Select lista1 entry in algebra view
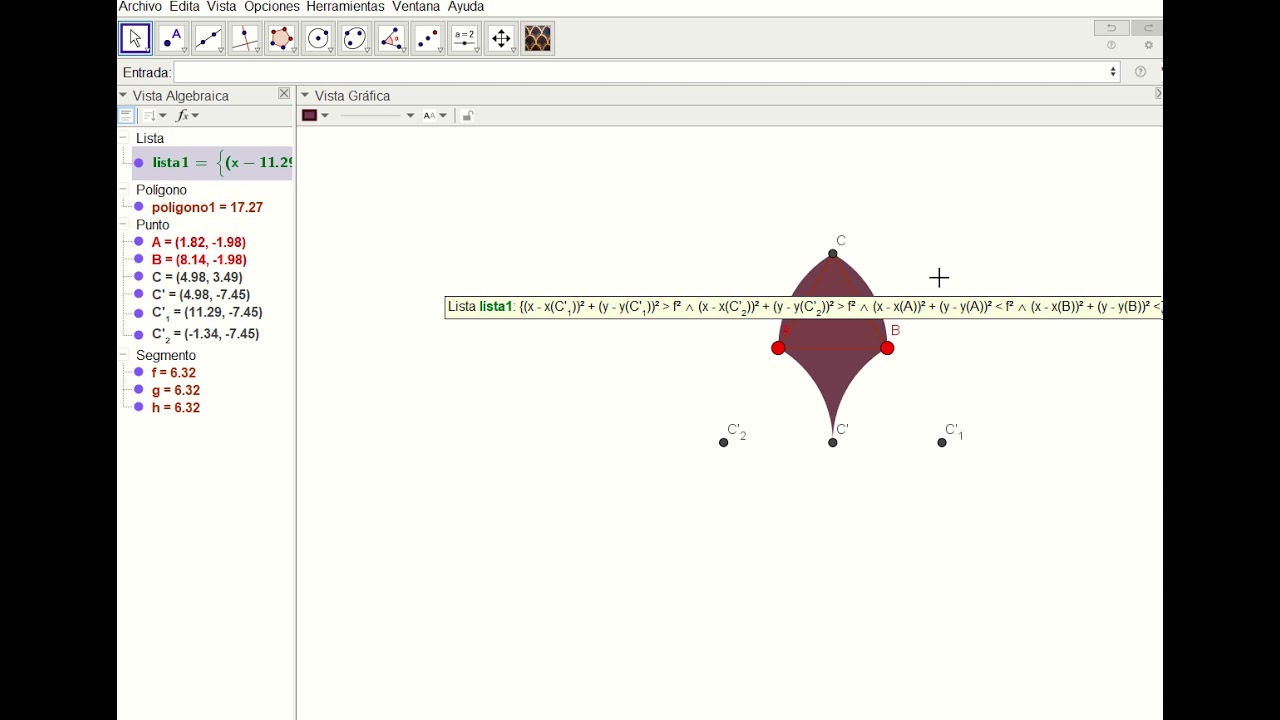 pyautogui.click(x=213, y=163)
